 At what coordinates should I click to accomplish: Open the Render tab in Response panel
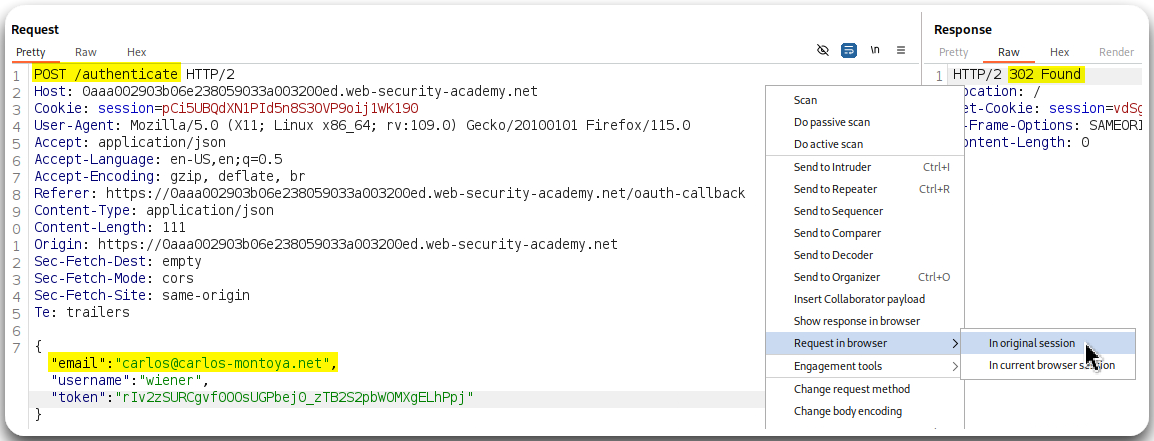[1116, 52]
